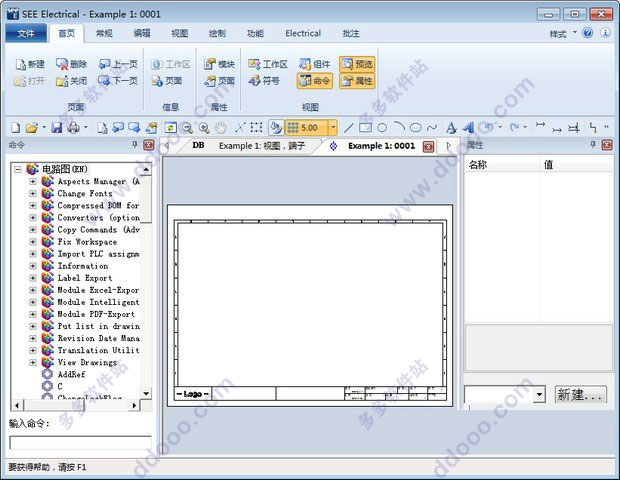Click the help question mark icon
This screenshot has width=620, height=480.
click(x=588, y=33)
